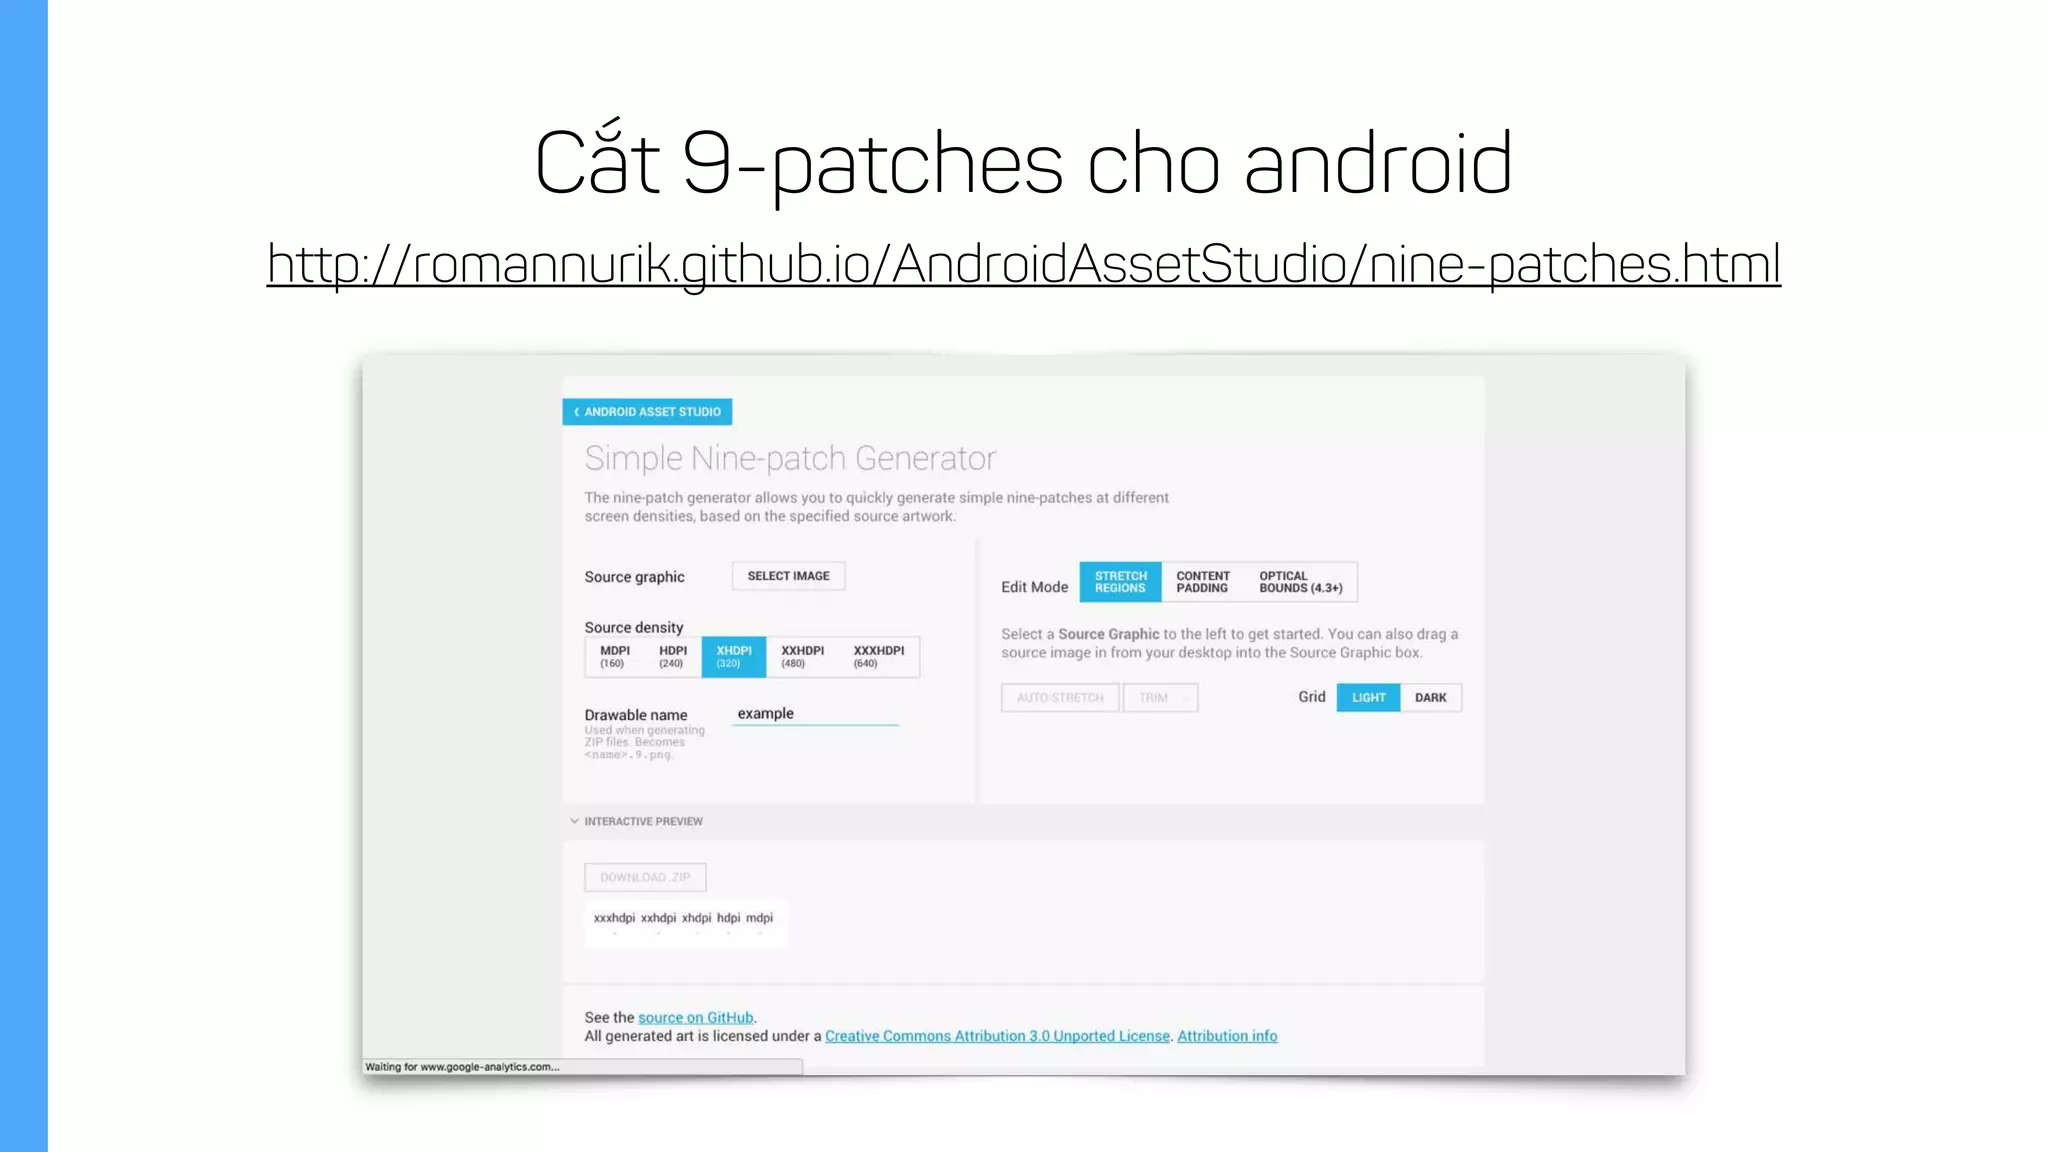Focus the Drawable name field

[x=815, y=714]
